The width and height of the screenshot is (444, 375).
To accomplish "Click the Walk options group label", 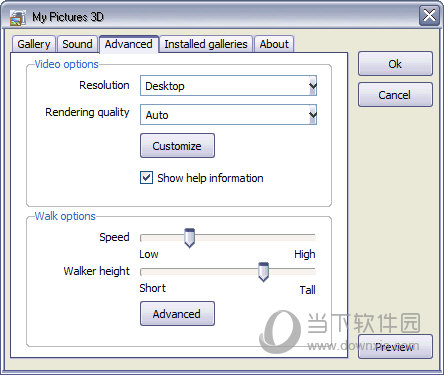I will click(x=65, y=216).
